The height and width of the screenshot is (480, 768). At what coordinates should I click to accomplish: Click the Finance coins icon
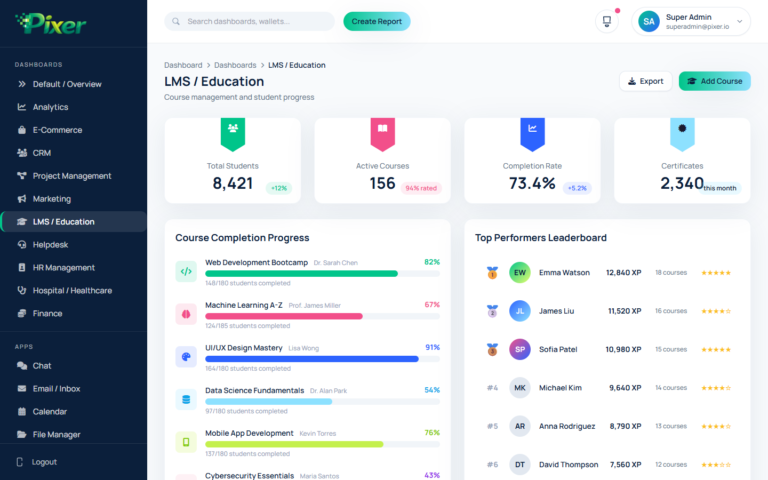pyautogui.click(x=22, y=313)
